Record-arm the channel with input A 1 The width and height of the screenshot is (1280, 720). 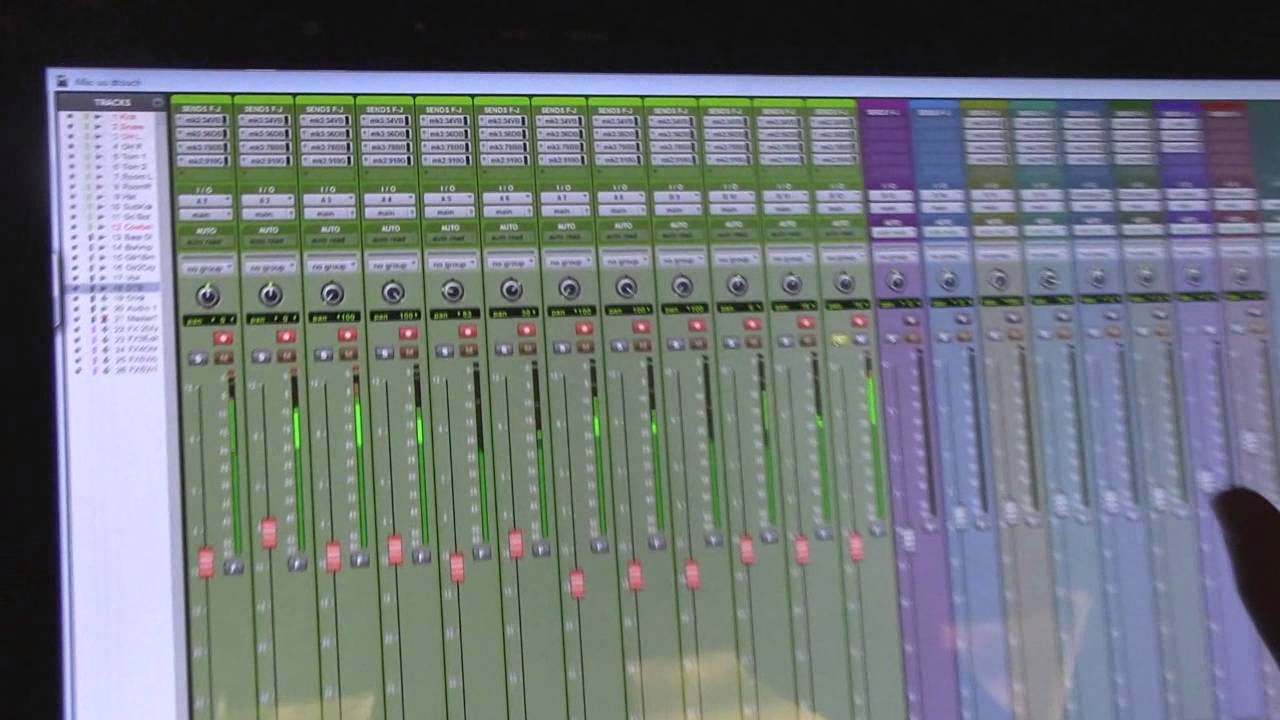pyautogui.click(x=223, y=338)
